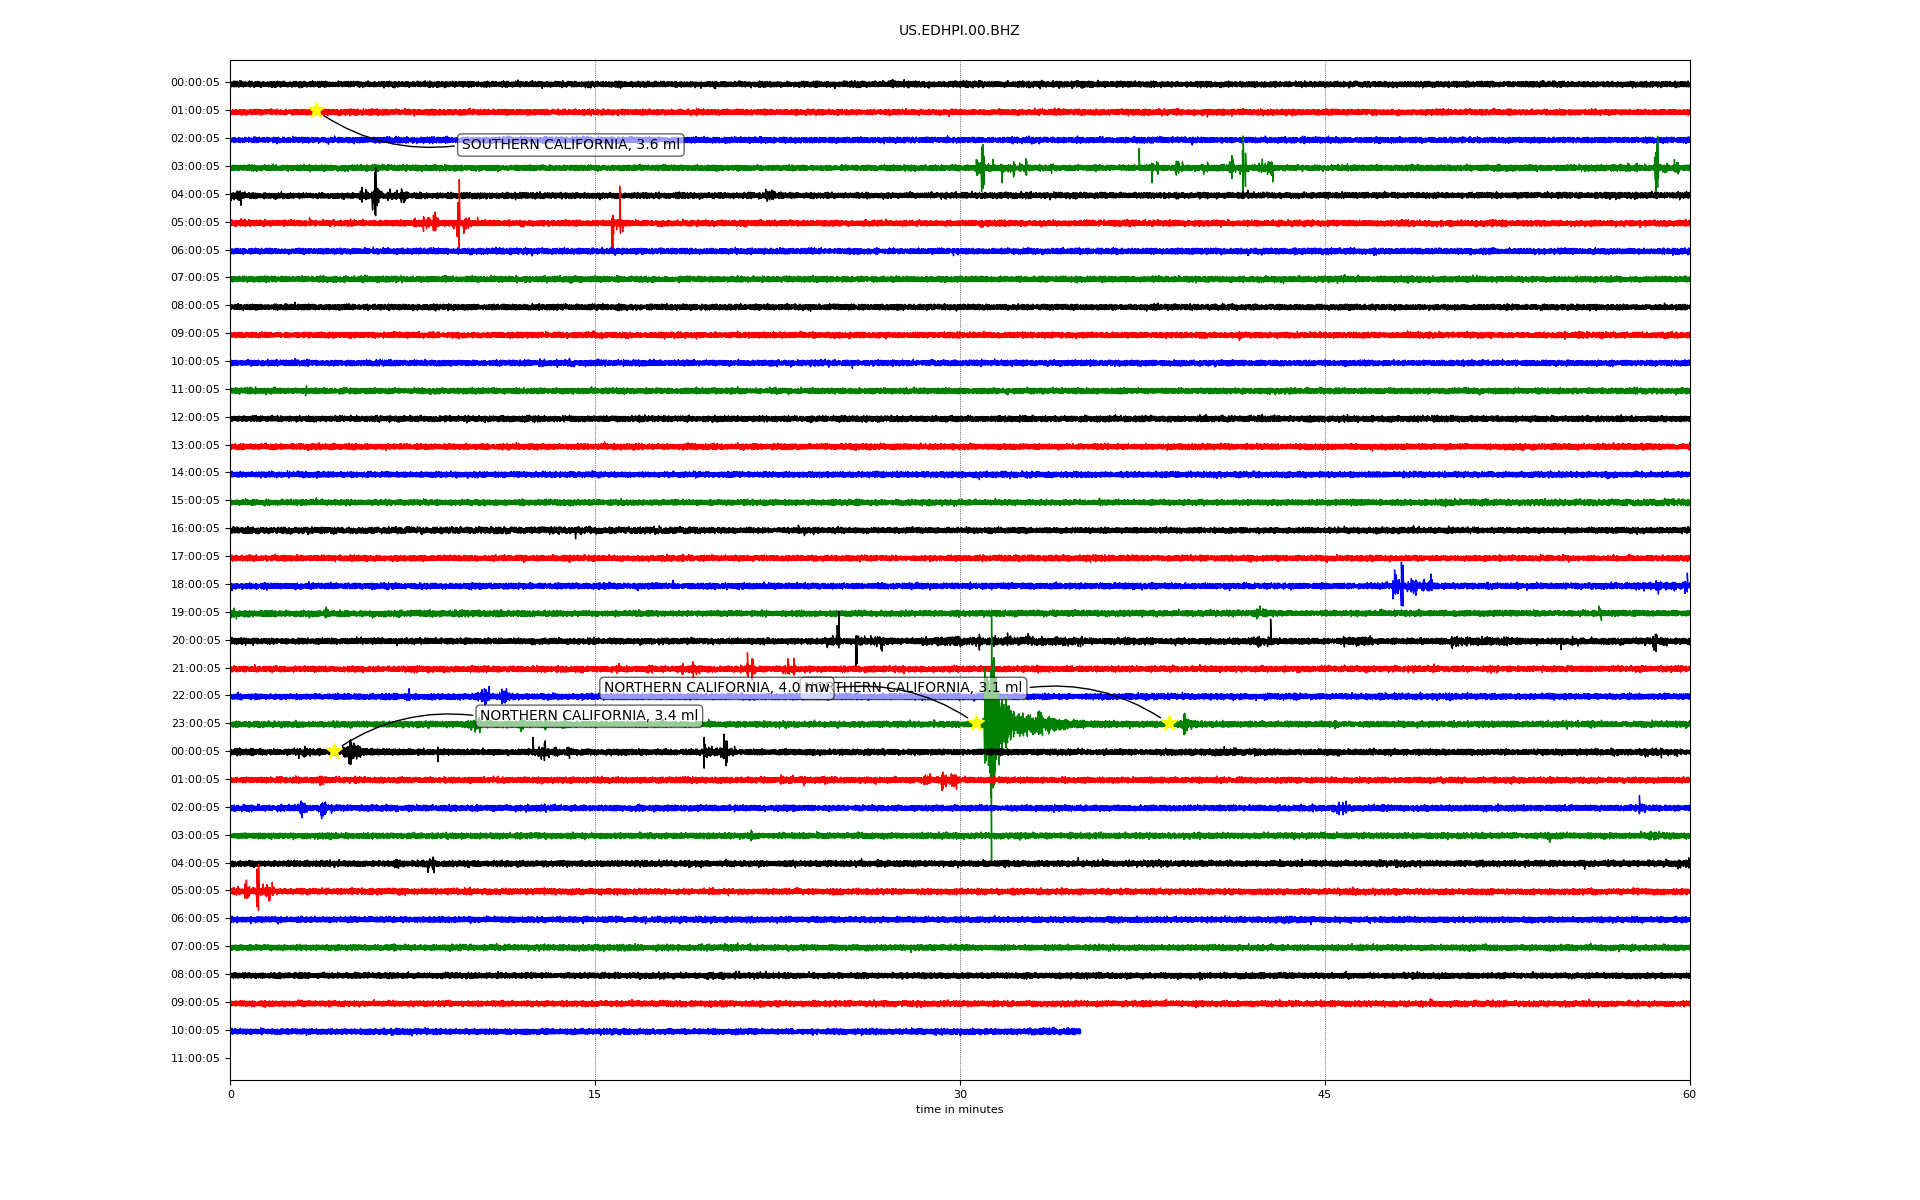This screenshot has width=1920, height=1200.
Task: Click the blue burst on the 18:00:05 trace
Action: click(1401, 585)
